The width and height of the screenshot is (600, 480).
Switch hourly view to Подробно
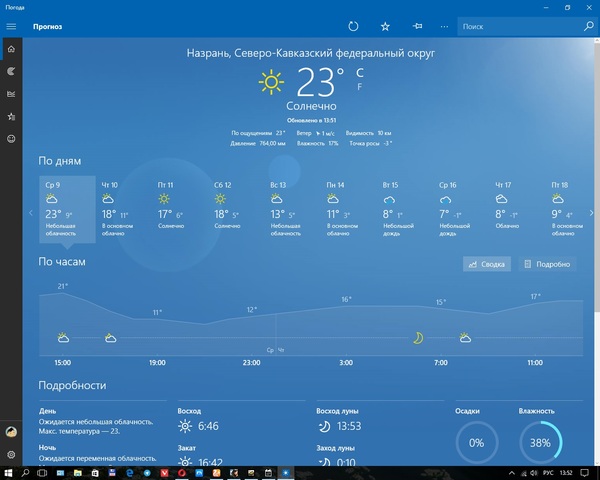pyautogui.click(x=547, y=264)
